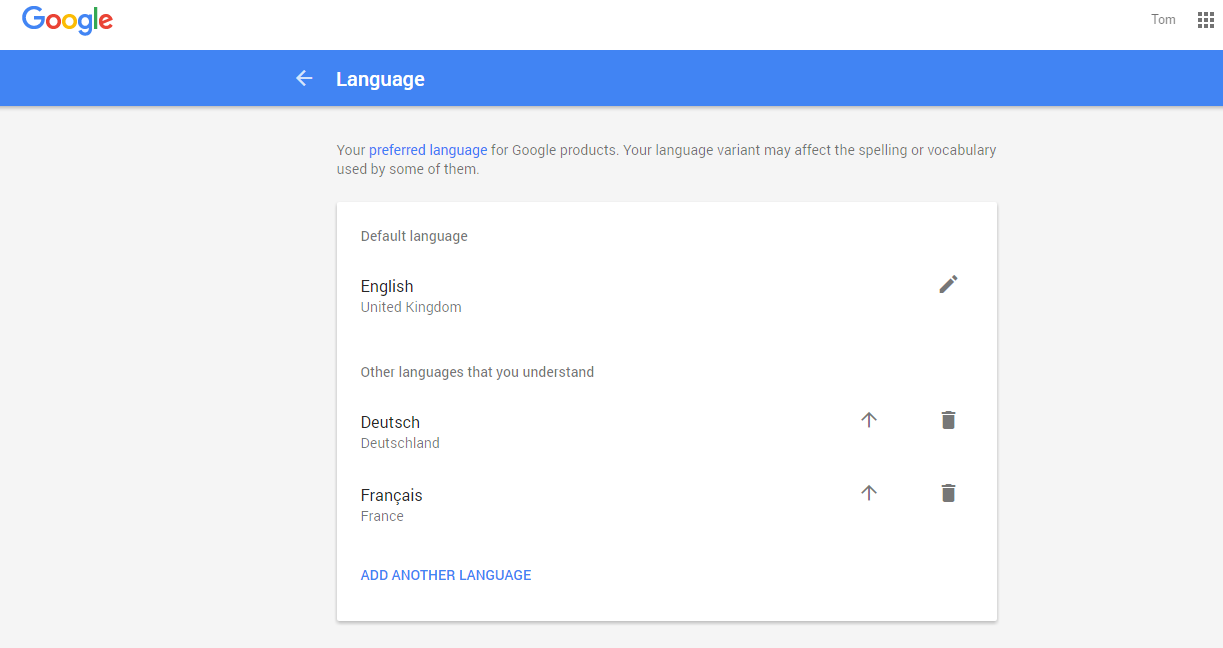The height and width of the screenshot is (648, 1223).
Task: Edit default English language with pencil icon
Action: pyautogui.click(x=948, y=284)
